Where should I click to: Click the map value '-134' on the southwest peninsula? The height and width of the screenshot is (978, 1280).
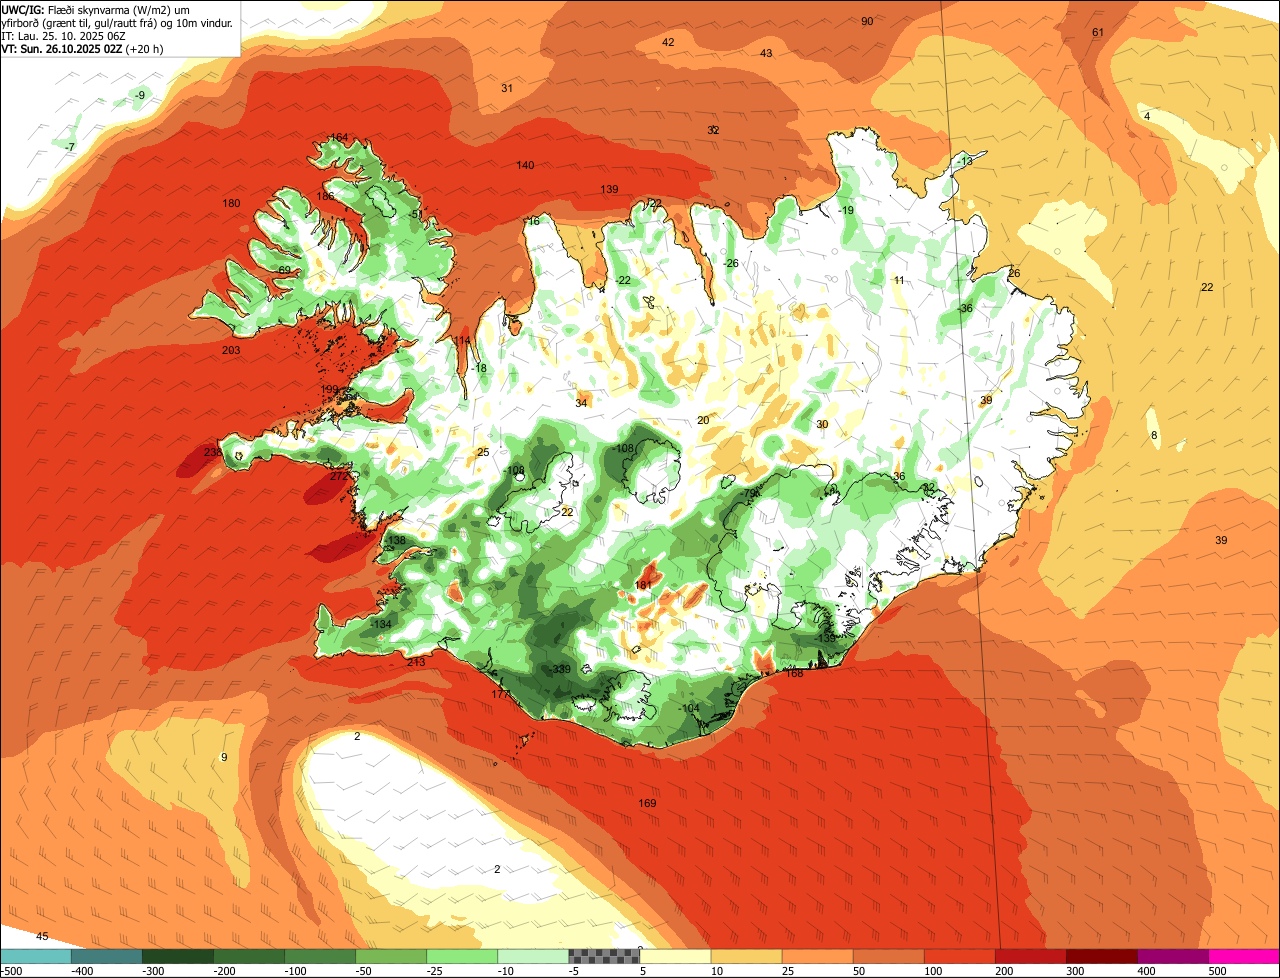[381, 624]
